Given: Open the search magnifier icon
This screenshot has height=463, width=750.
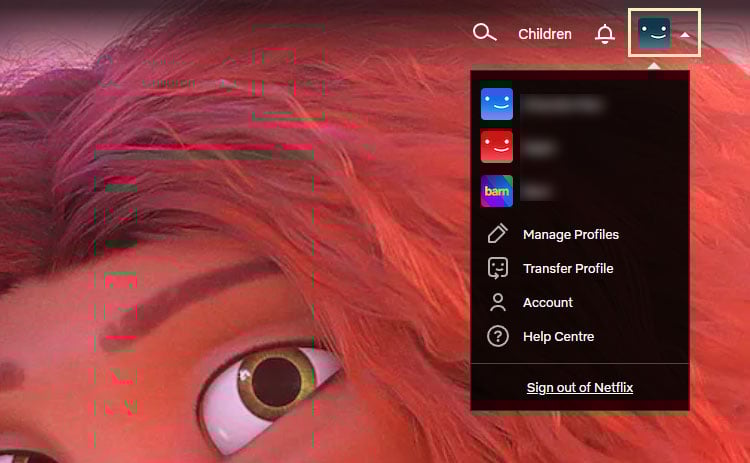Looking at the screenshot, I should (484, 33).
